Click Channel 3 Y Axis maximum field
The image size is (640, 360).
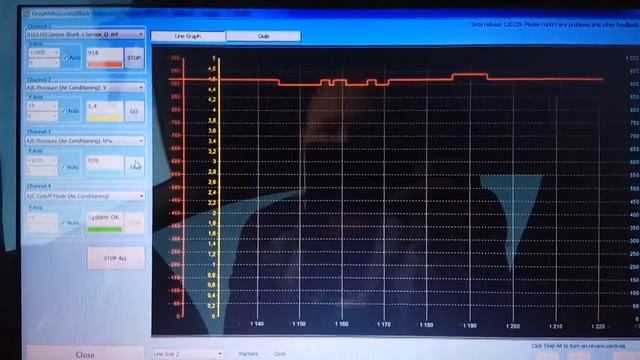click(42, 161)
